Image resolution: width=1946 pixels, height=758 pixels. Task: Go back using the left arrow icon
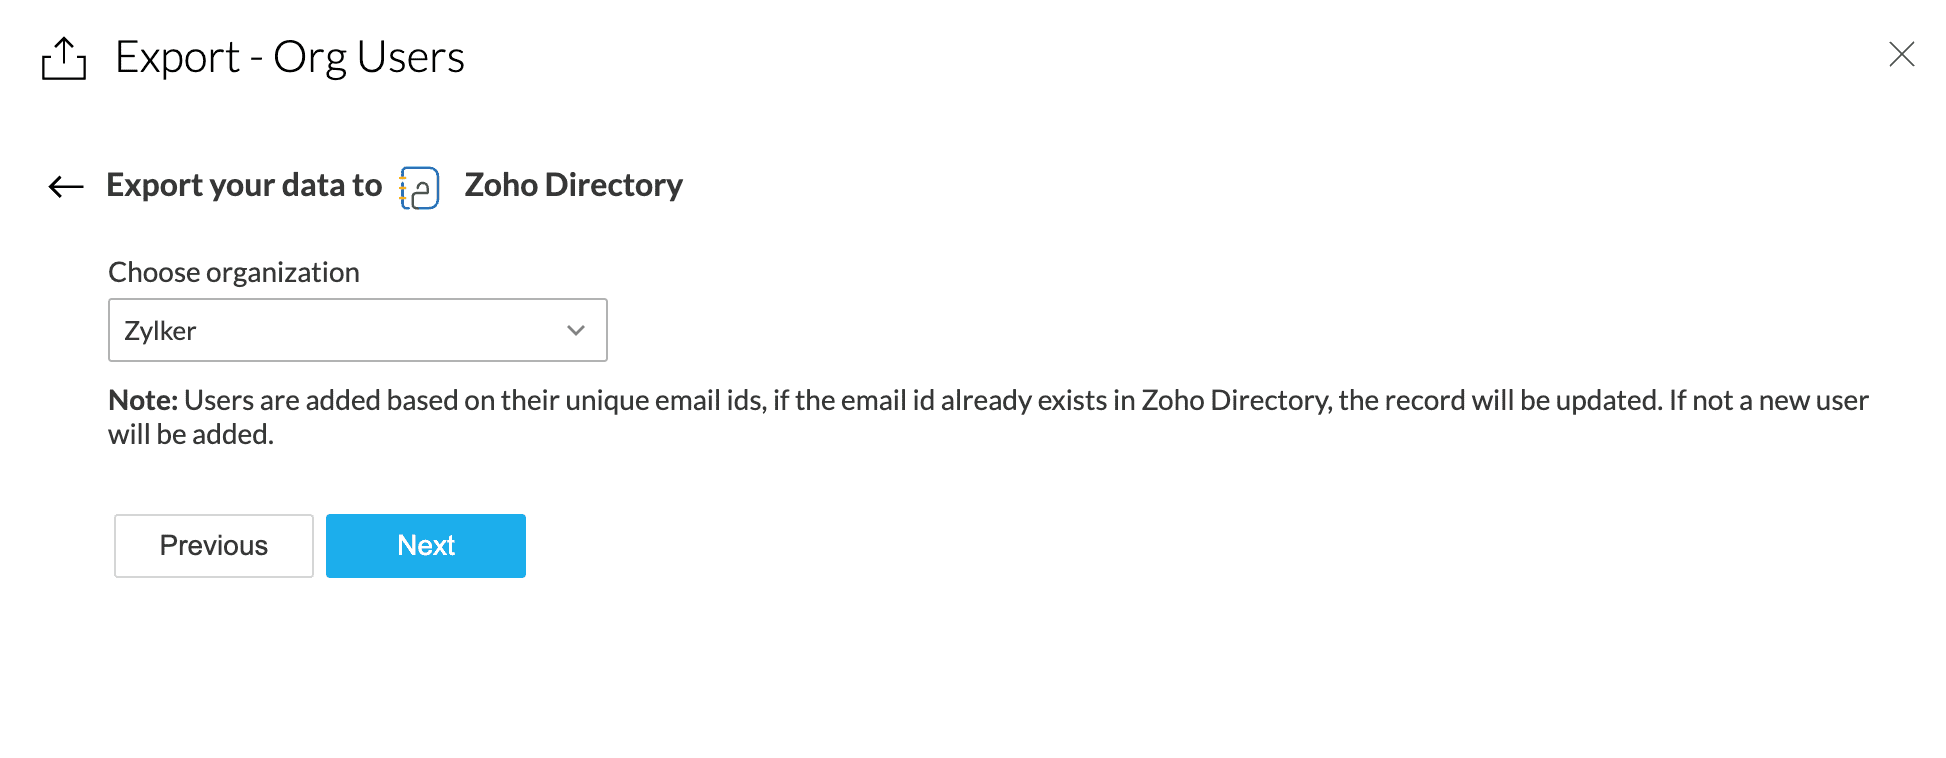pyautogui.click(x=66, y=186)
